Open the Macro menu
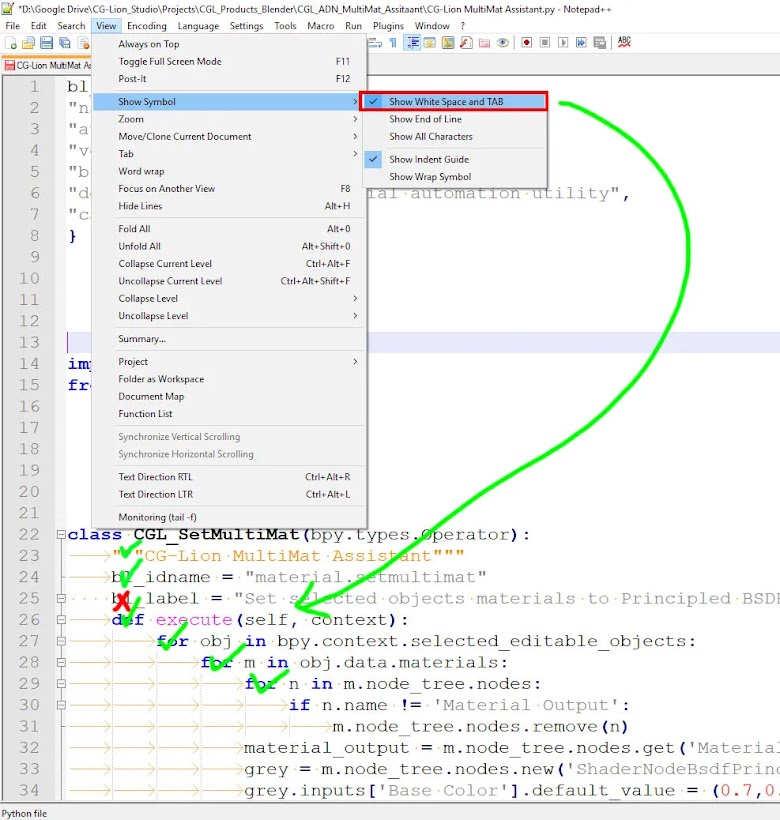Screen dimensions: 780x820 pyautogui.click(x=320, y=26)
